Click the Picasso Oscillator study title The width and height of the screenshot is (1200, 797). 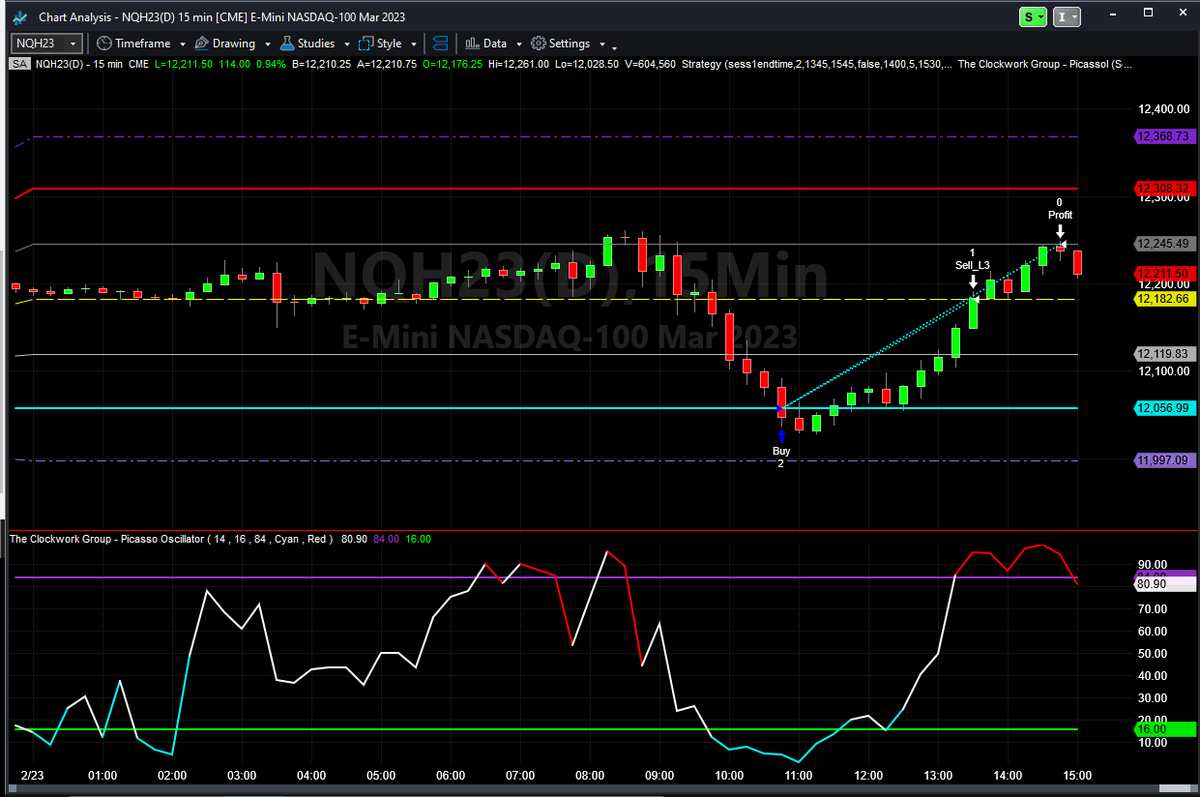pyautogui.click(x=171, y=538)
